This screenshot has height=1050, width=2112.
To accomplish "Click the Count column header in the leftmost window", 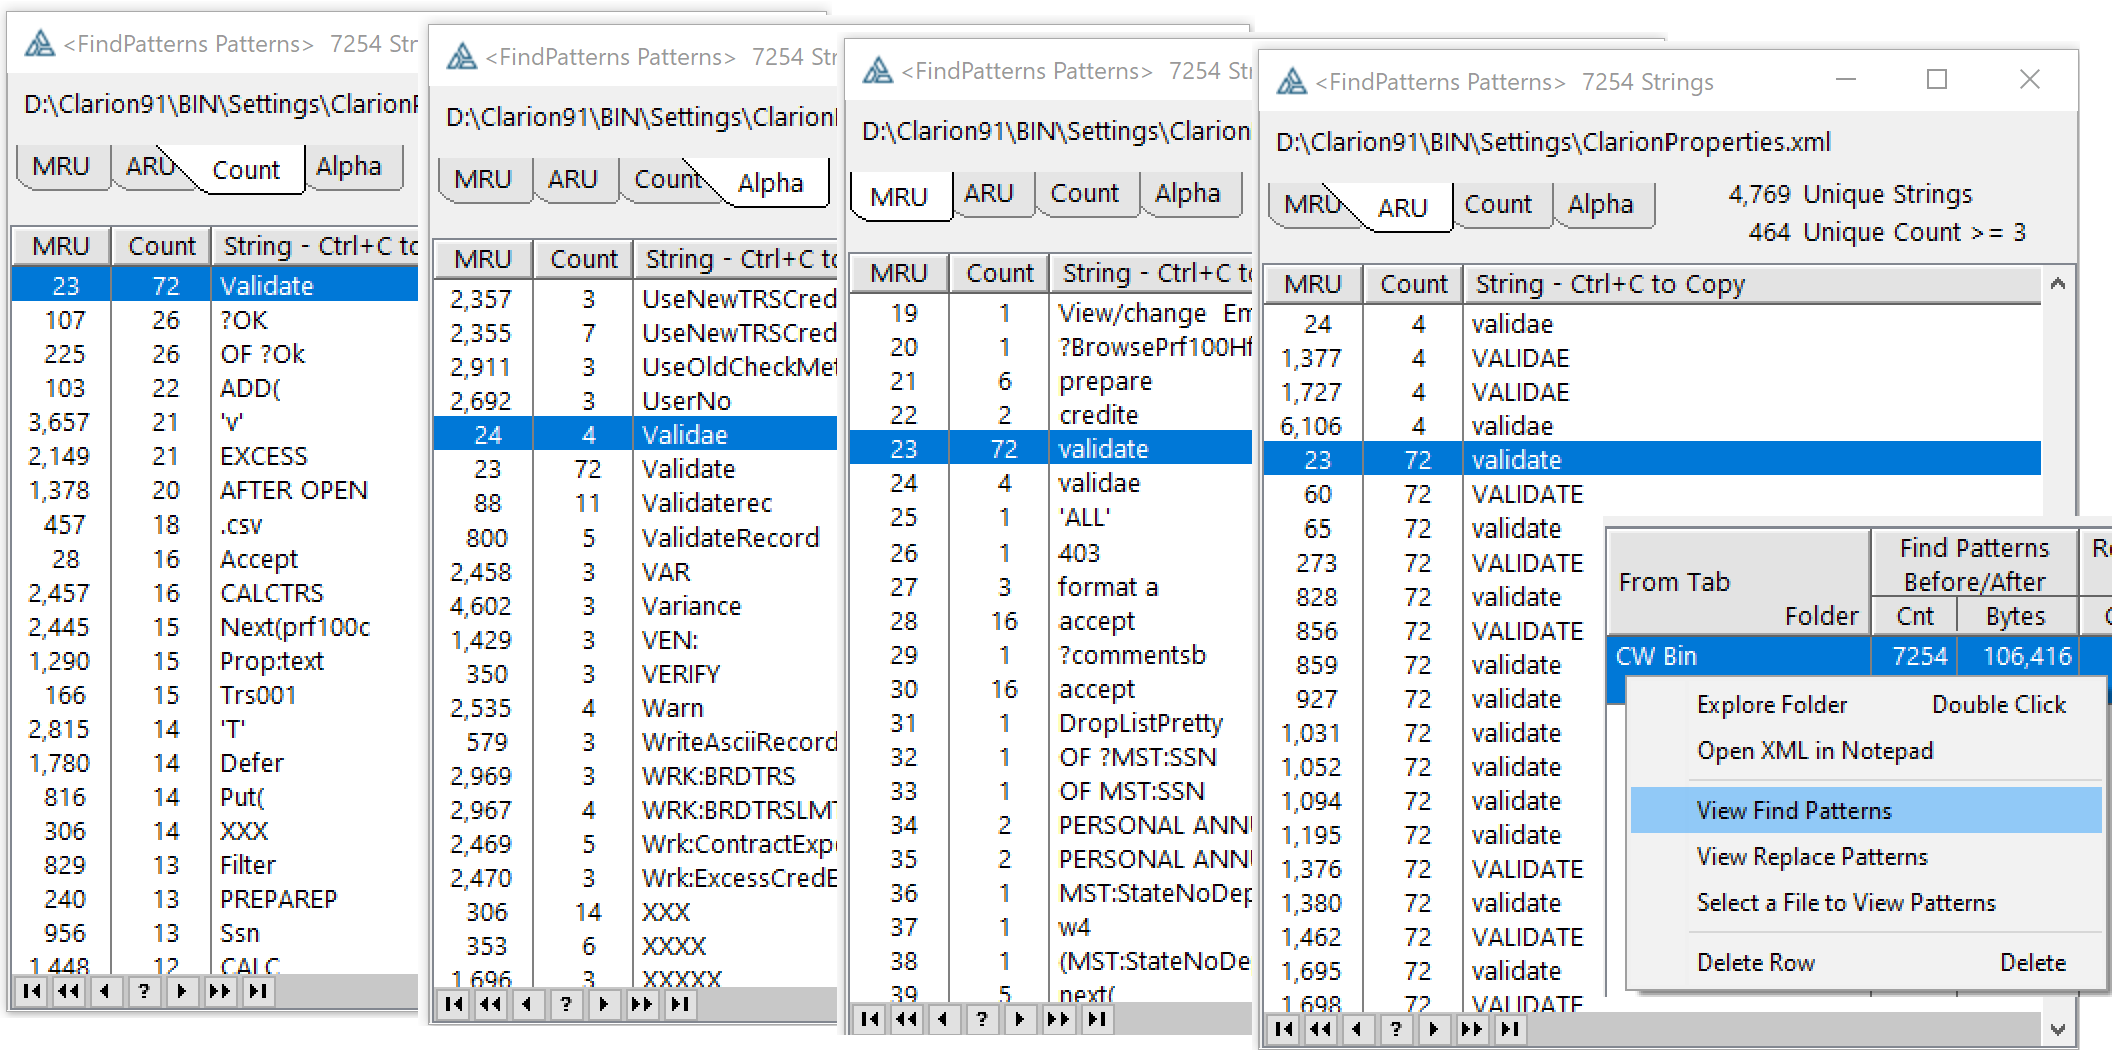I will click(x=161, y=246).
